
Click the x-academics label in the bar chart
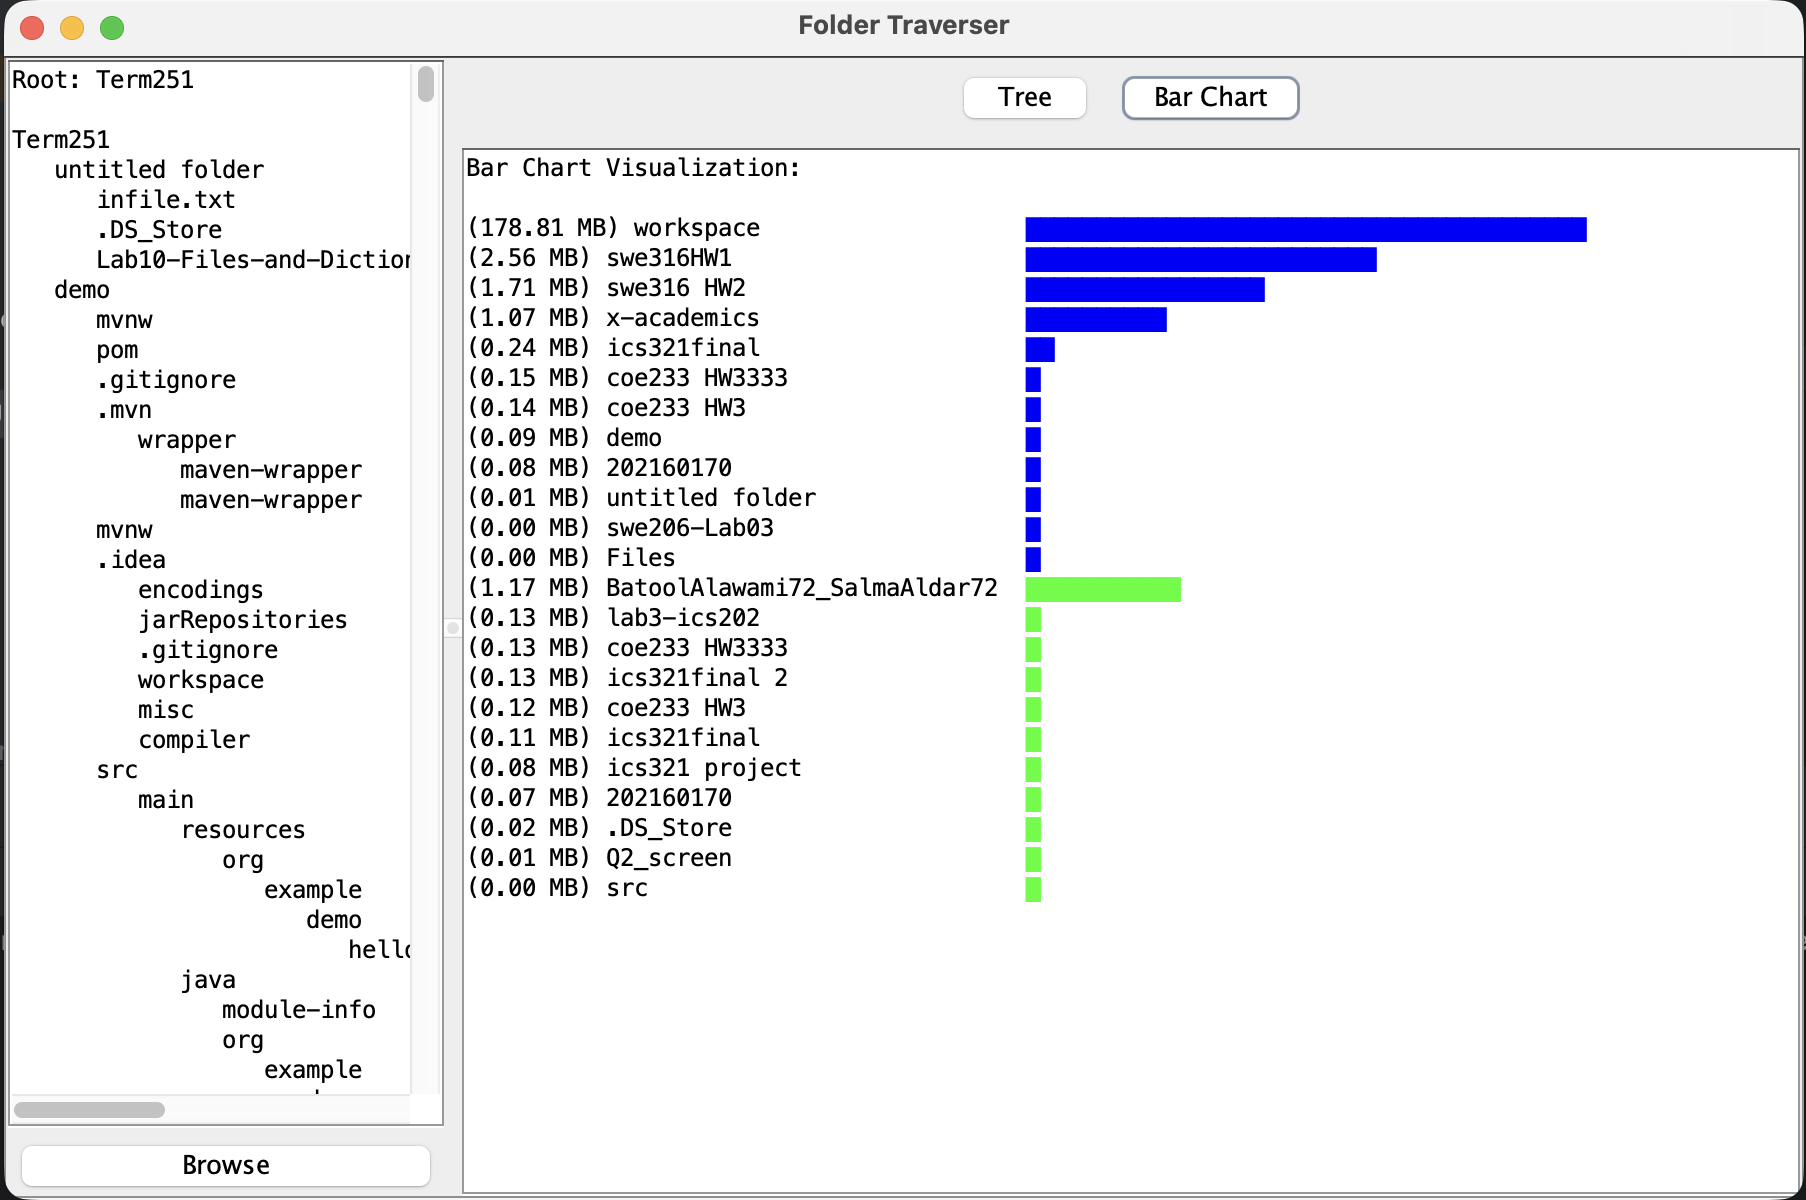683,317
